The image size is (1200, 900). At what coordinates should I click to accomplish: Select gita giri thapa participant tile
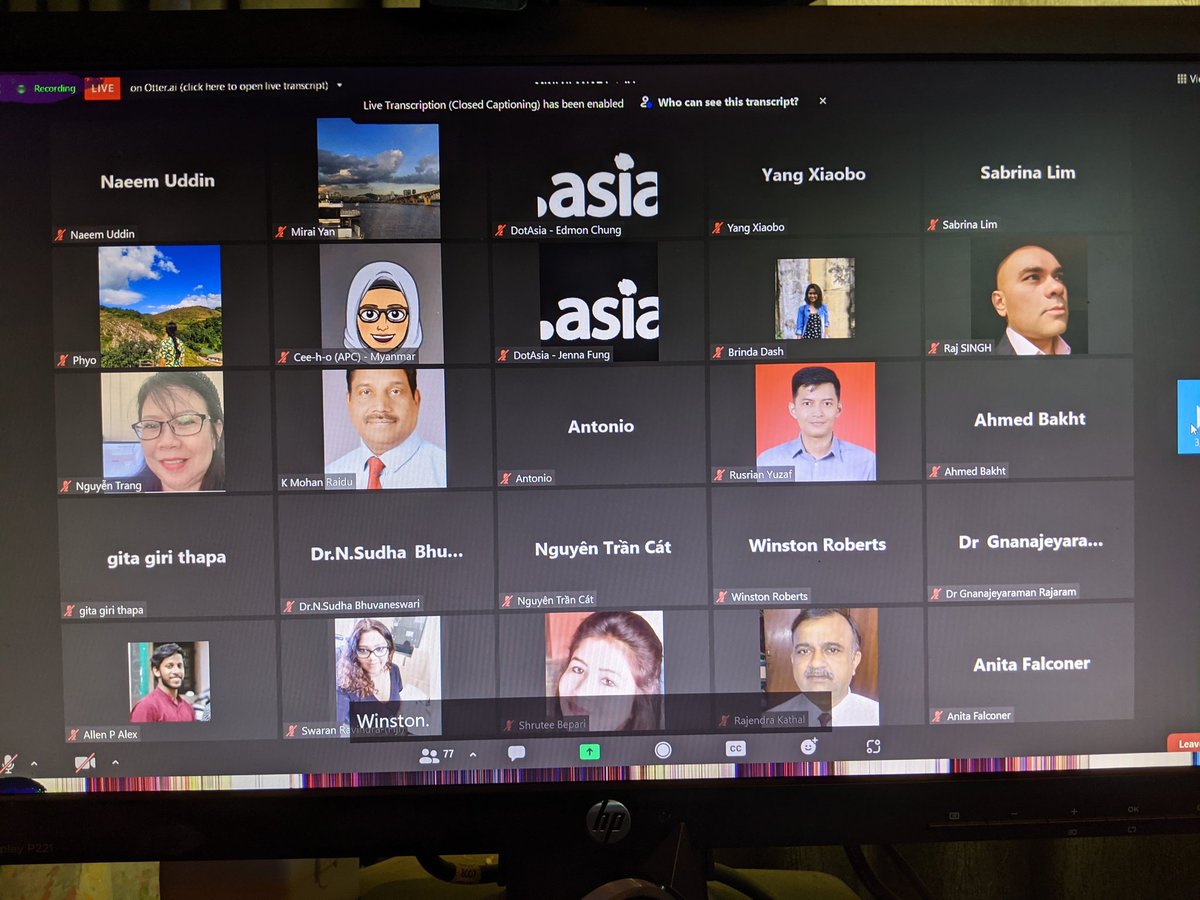click(166, 558)
